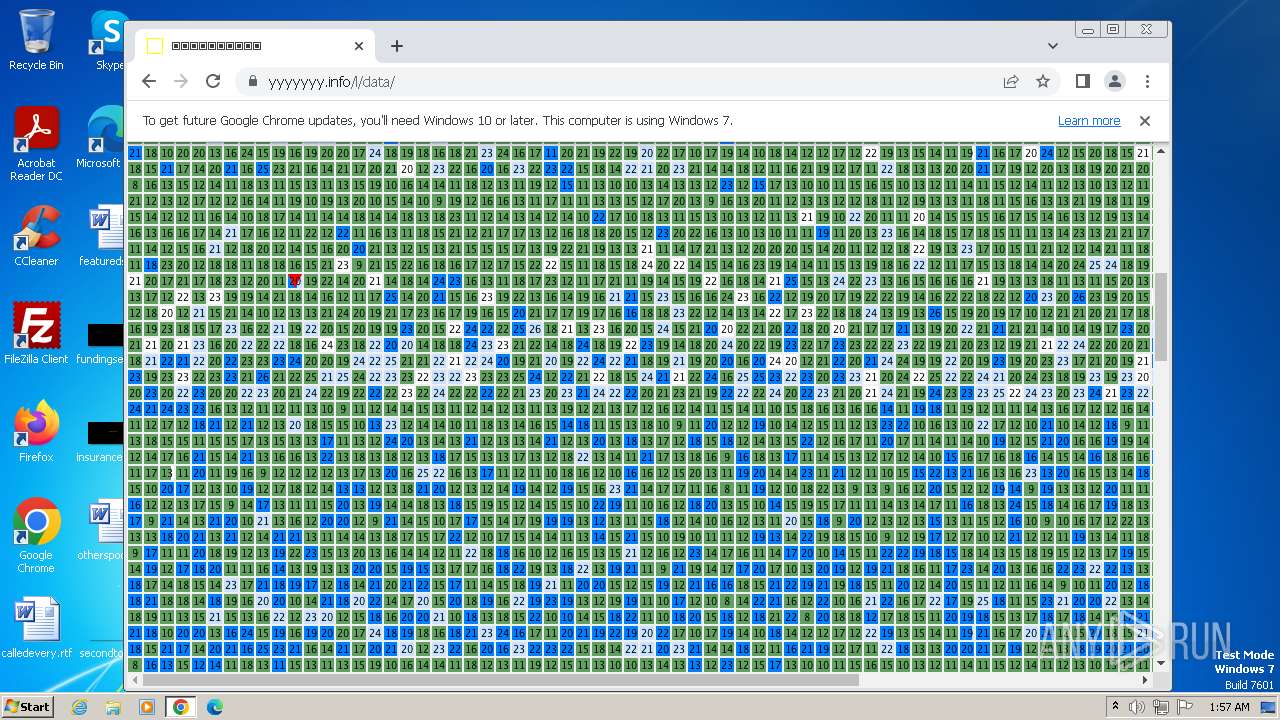Bookmark this tab with the star icon

click(x=1043, y=81)
